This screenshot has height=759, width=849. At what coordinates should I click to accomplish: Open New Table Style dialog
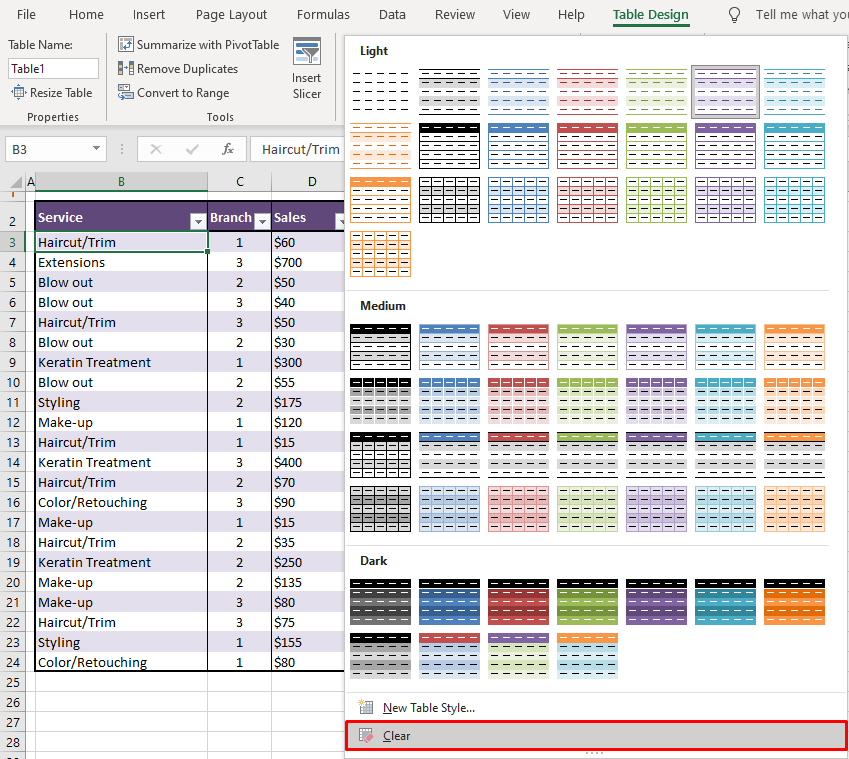click(x=431, y=707)
